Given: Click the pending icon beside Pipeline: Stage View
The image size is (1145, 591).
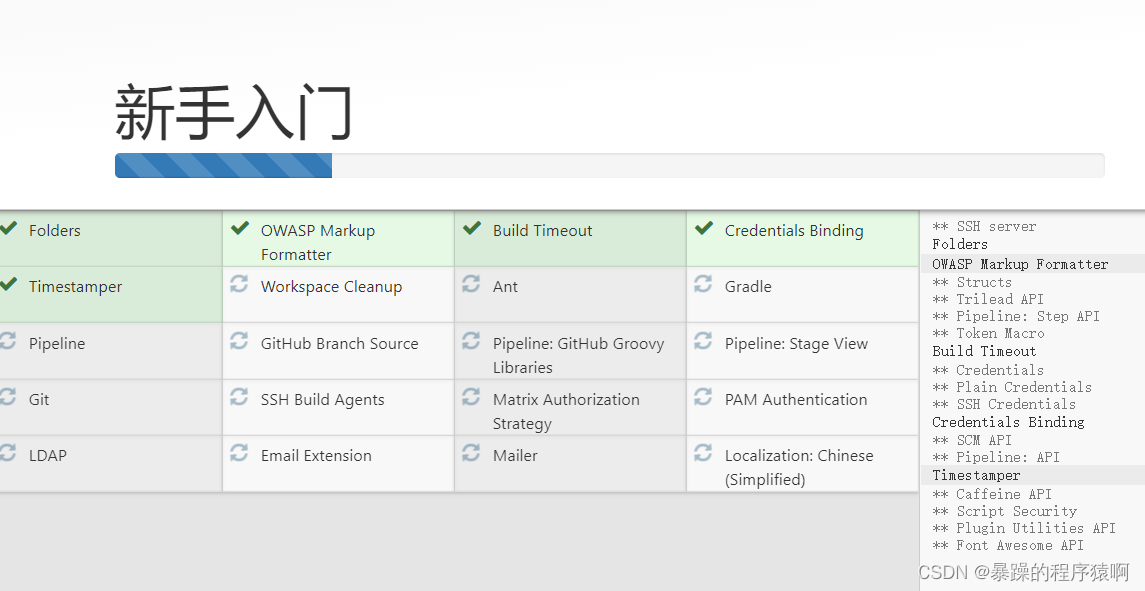Looking at the screenshot, I should (703, 340).
